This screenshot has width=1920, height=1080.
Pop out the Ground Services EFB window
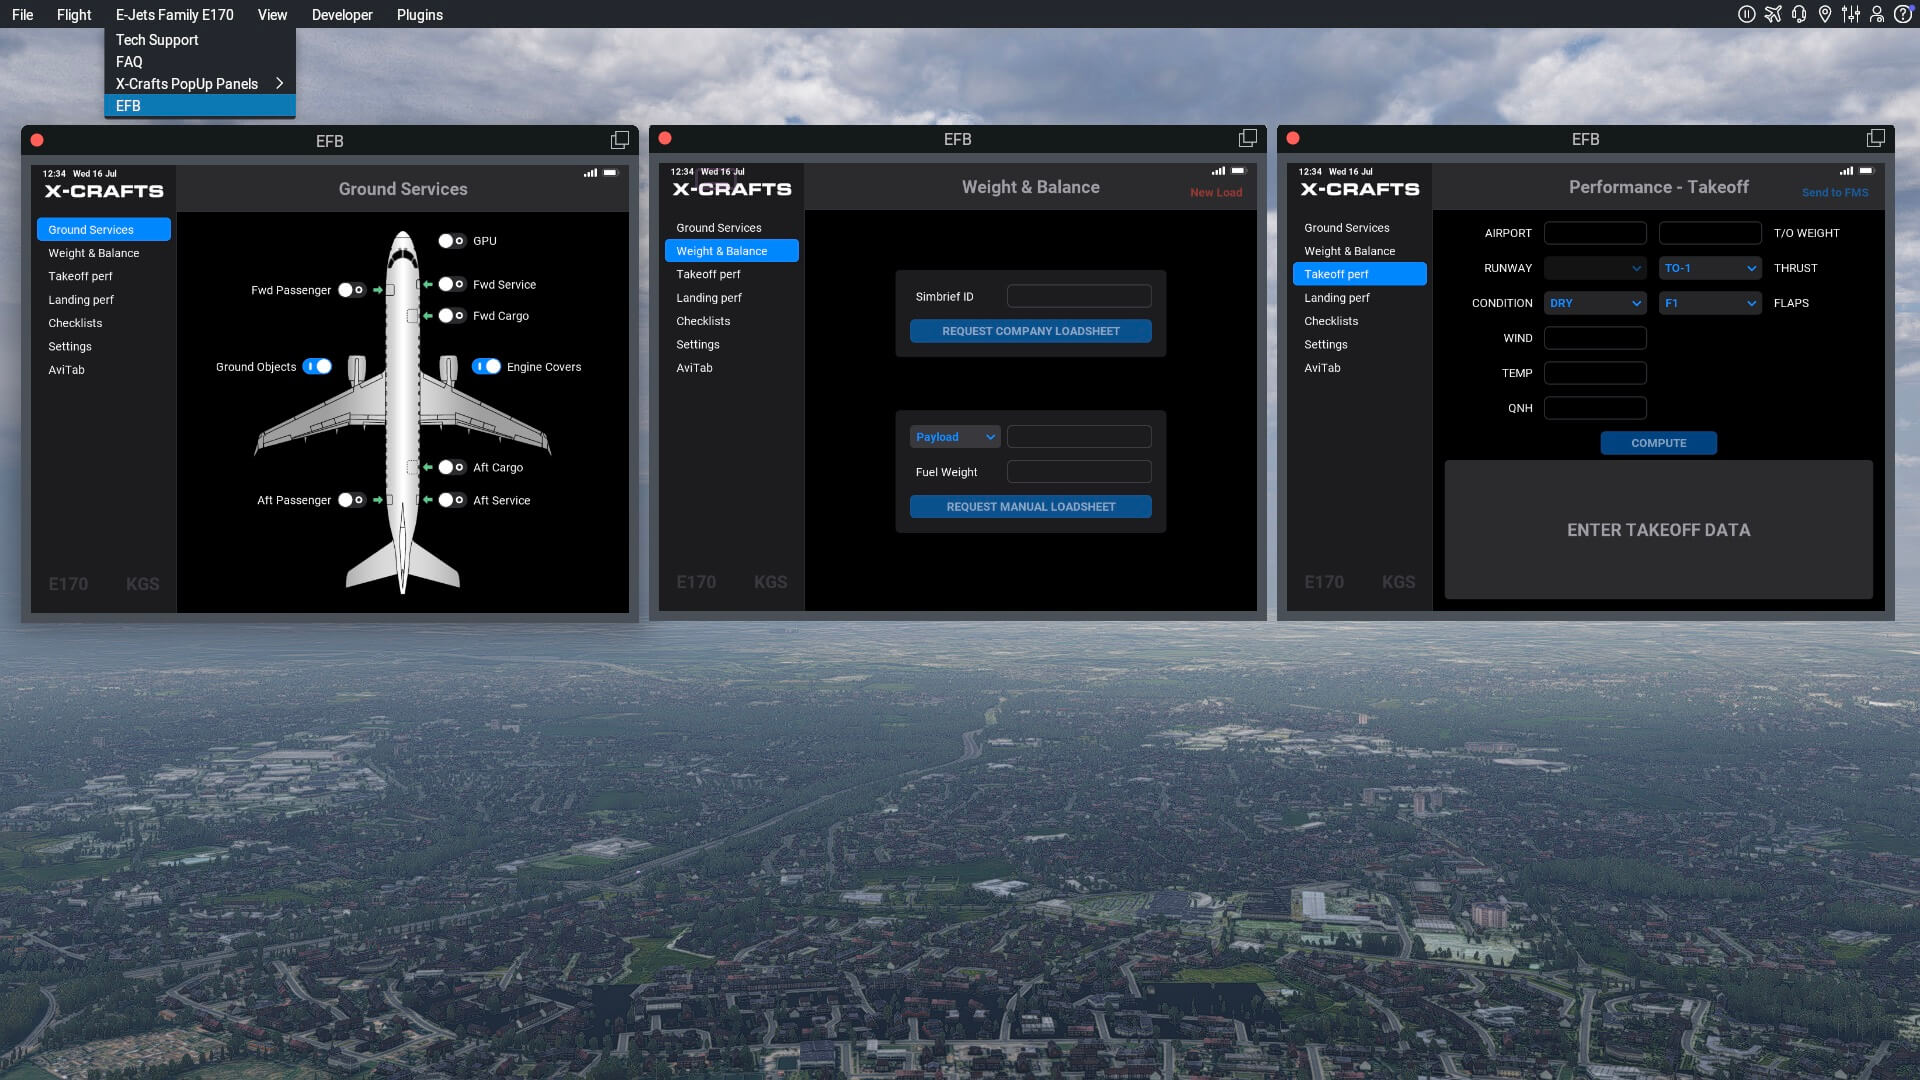[x=620, y=140]
